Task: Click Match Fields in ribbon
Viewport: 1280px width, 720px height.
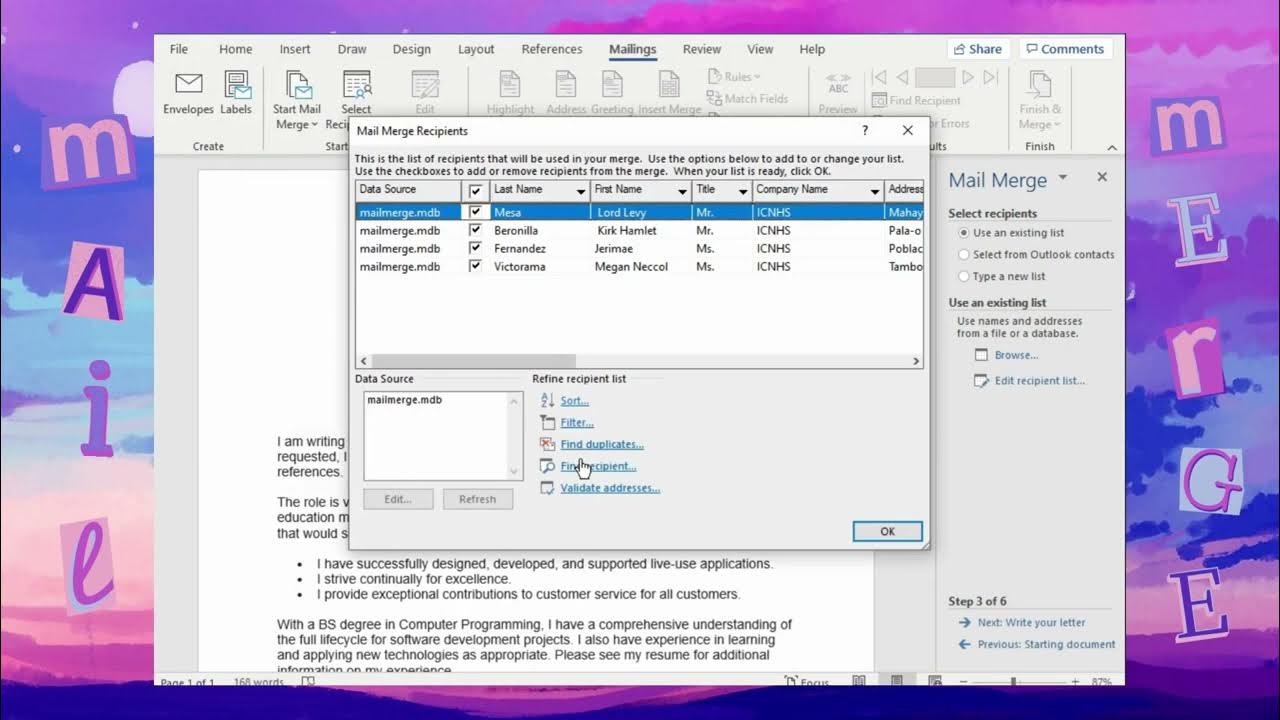Action: (747, 98)
